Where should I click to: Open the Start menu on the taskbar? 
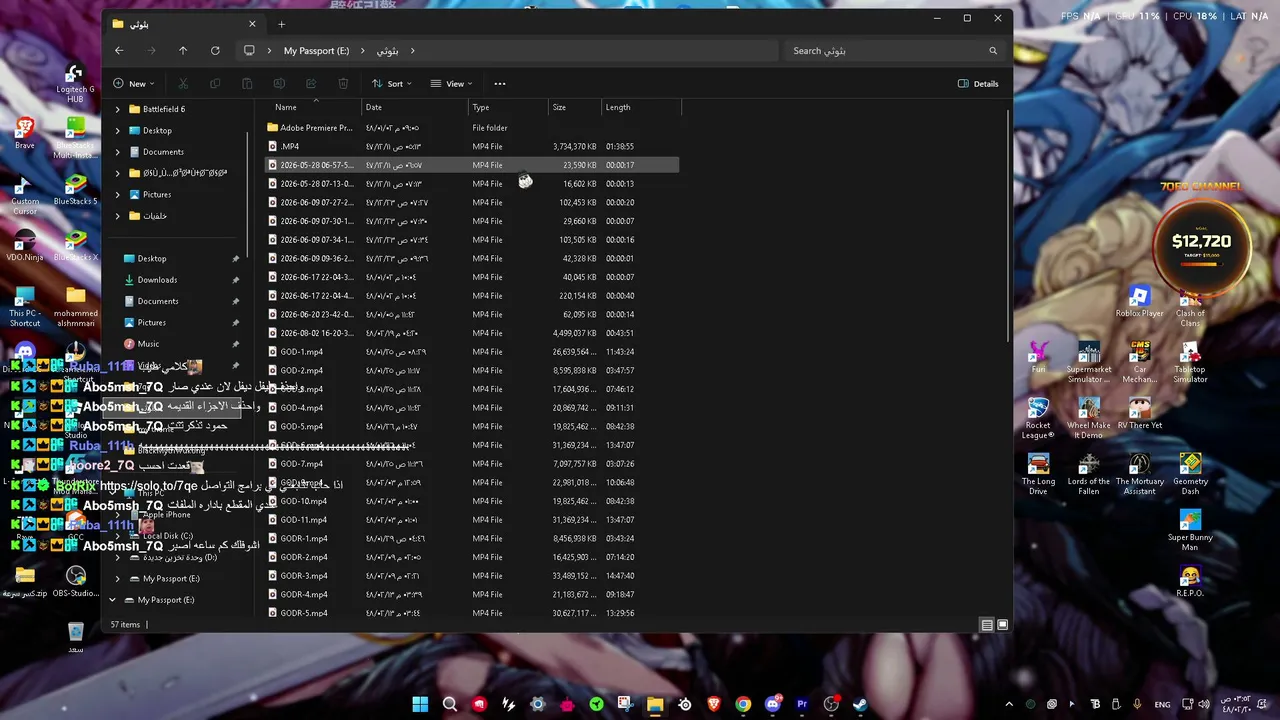420,704
